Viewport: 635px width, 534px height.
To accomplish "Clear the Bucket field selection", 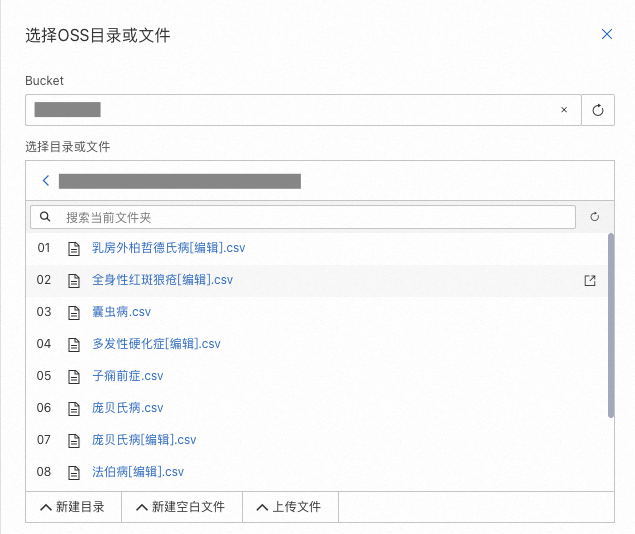I will (x=564, y=110).
